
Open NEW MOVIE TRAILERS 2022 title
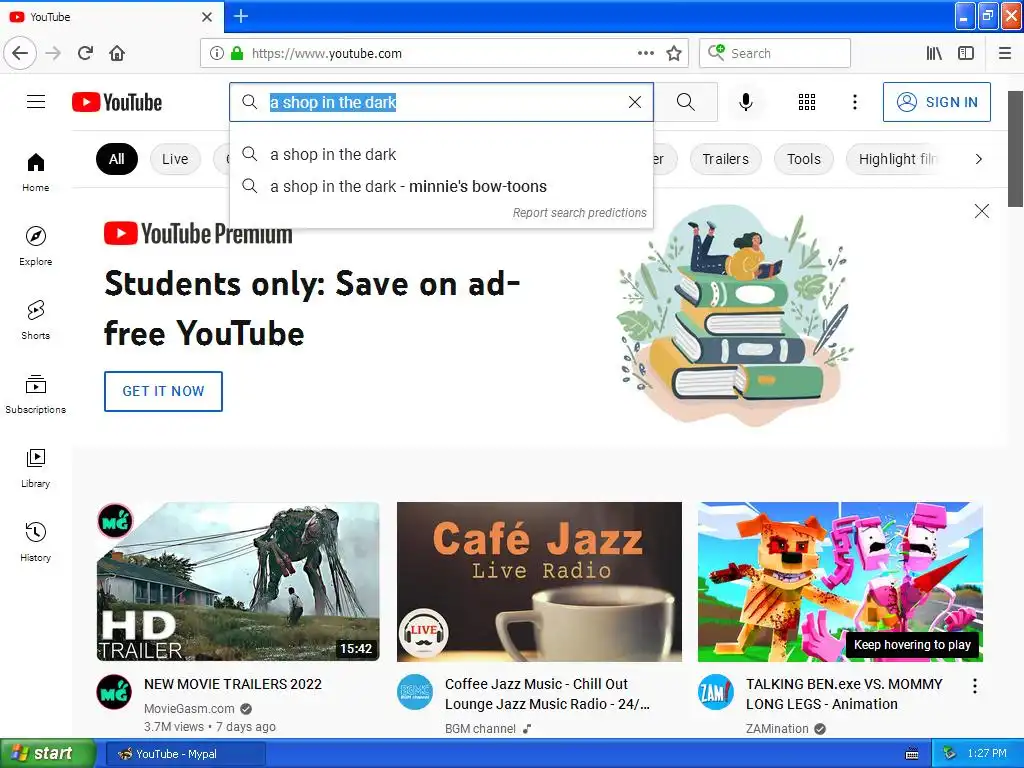(x=232, y=684)
